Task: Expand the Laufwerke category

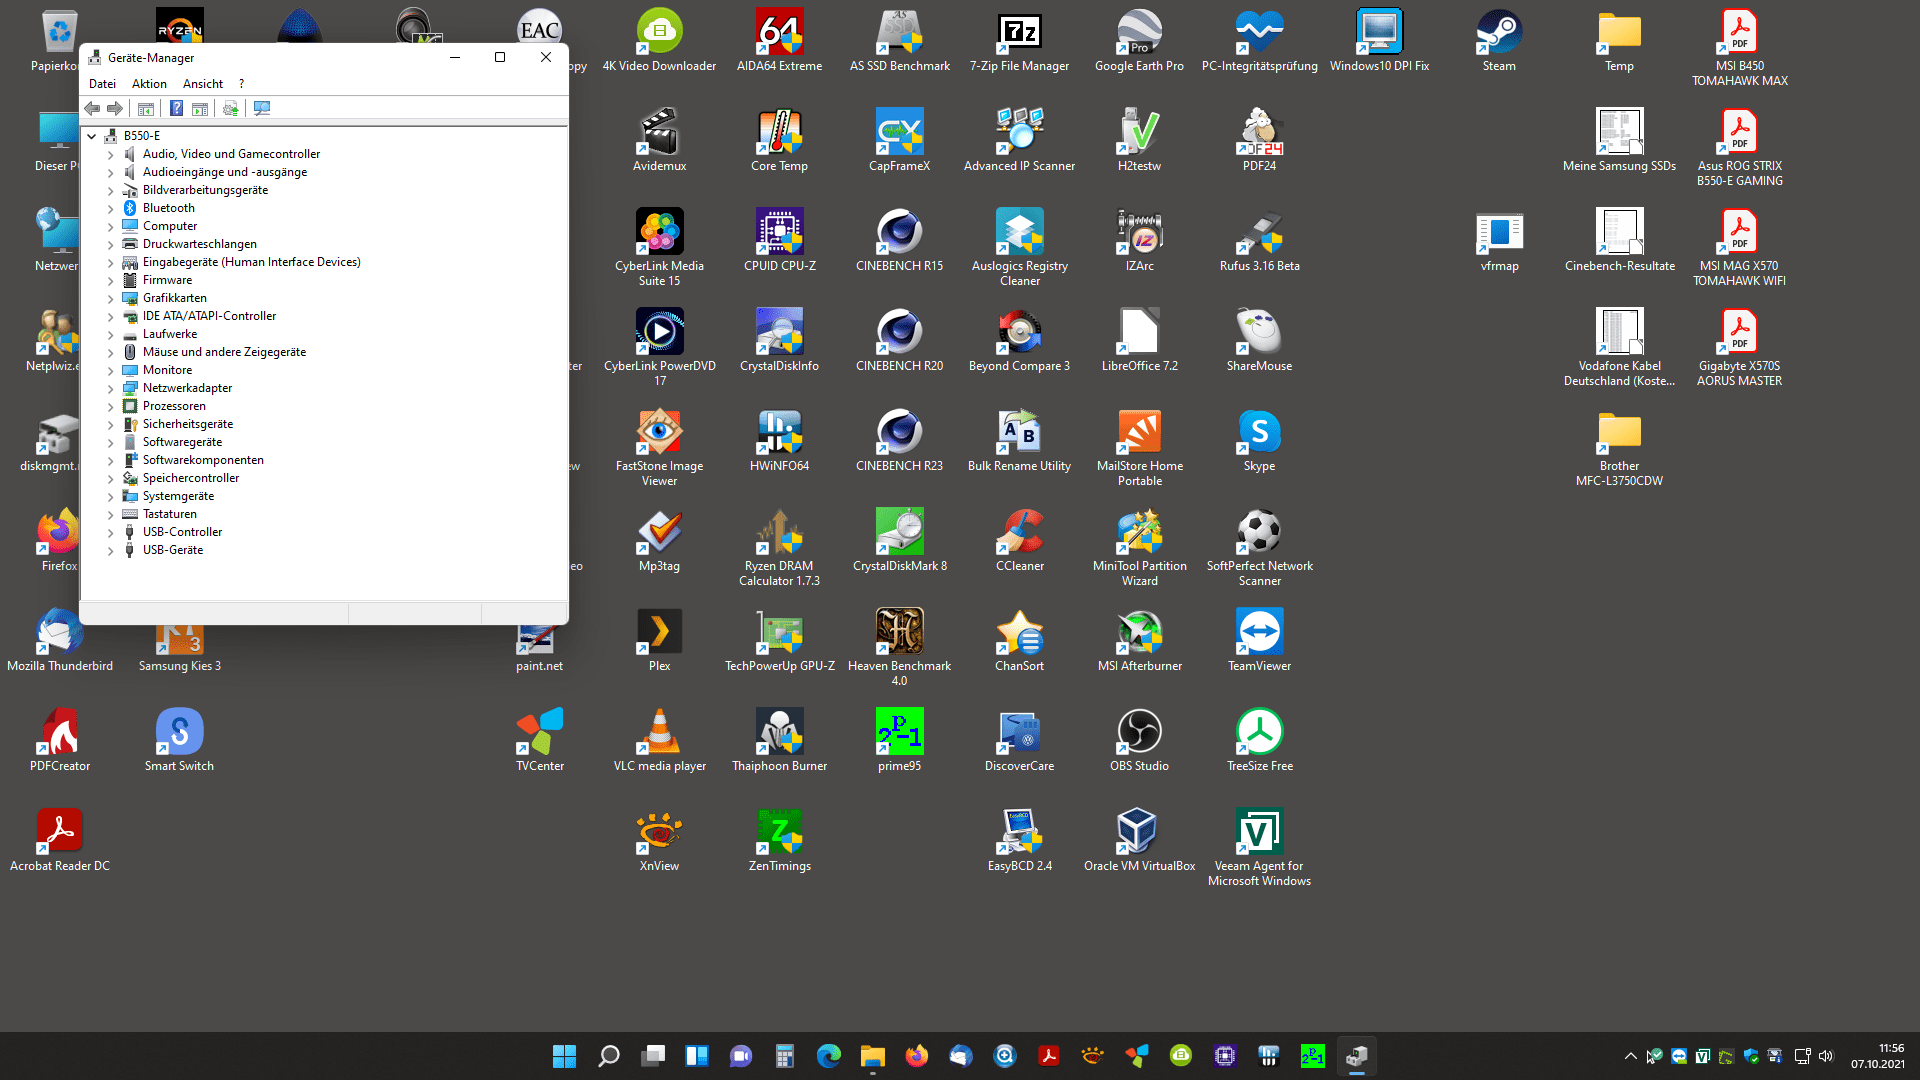Action: pyautogui.click(x=111, y=334)
